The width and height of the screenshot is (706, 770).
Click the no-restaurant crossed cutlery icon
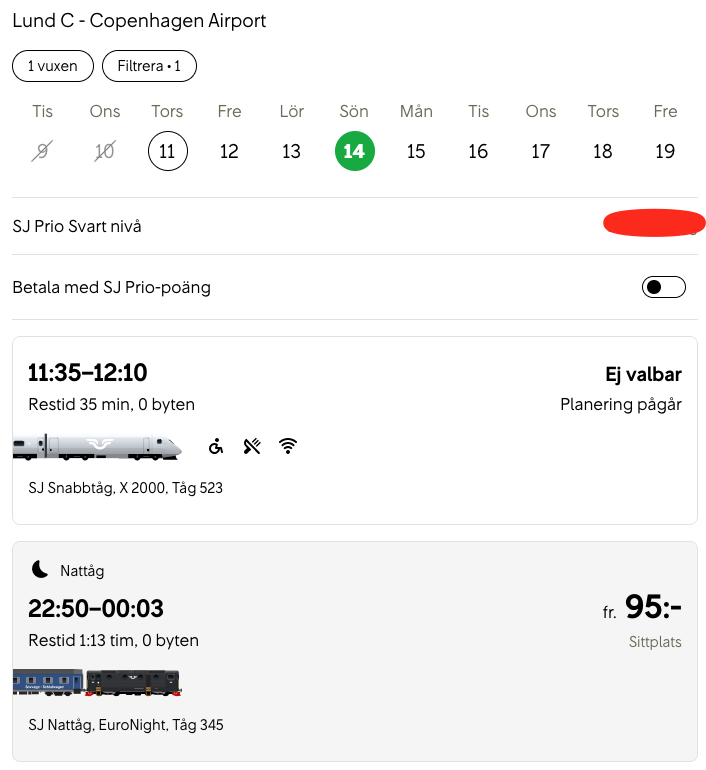pos(252,446)
